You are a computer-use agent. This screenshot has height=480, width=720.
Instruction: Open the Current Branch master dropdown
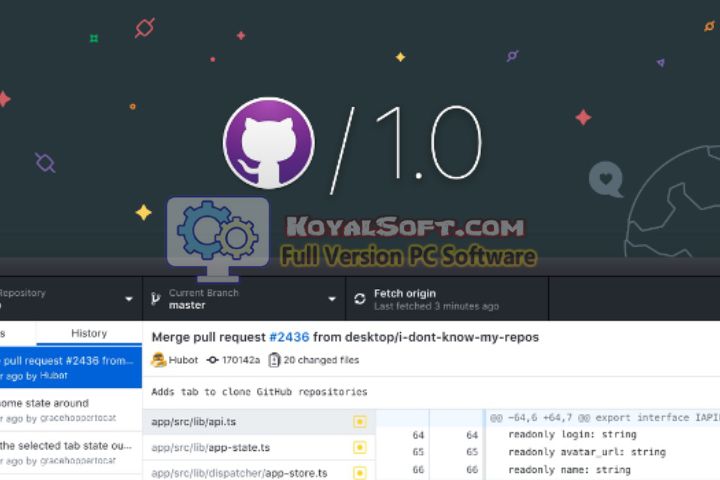coord(244,299)
